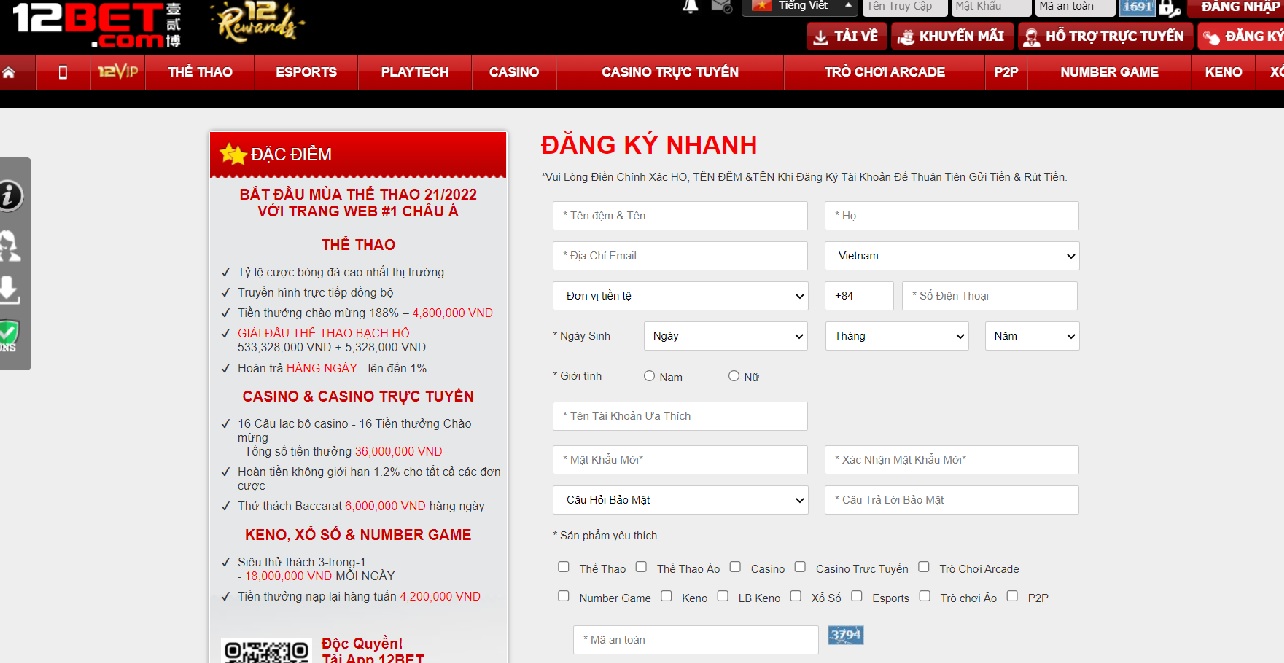Screen dimensions: 1284x663
Task: Click the header captcha image 1691
Action: point(1137,6)
